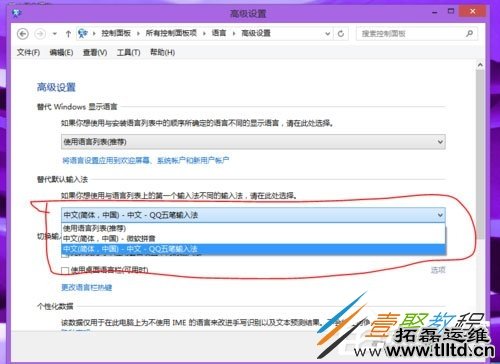Open the 工具(T) menu
The image size is (500, 364).
pos(128,52)
